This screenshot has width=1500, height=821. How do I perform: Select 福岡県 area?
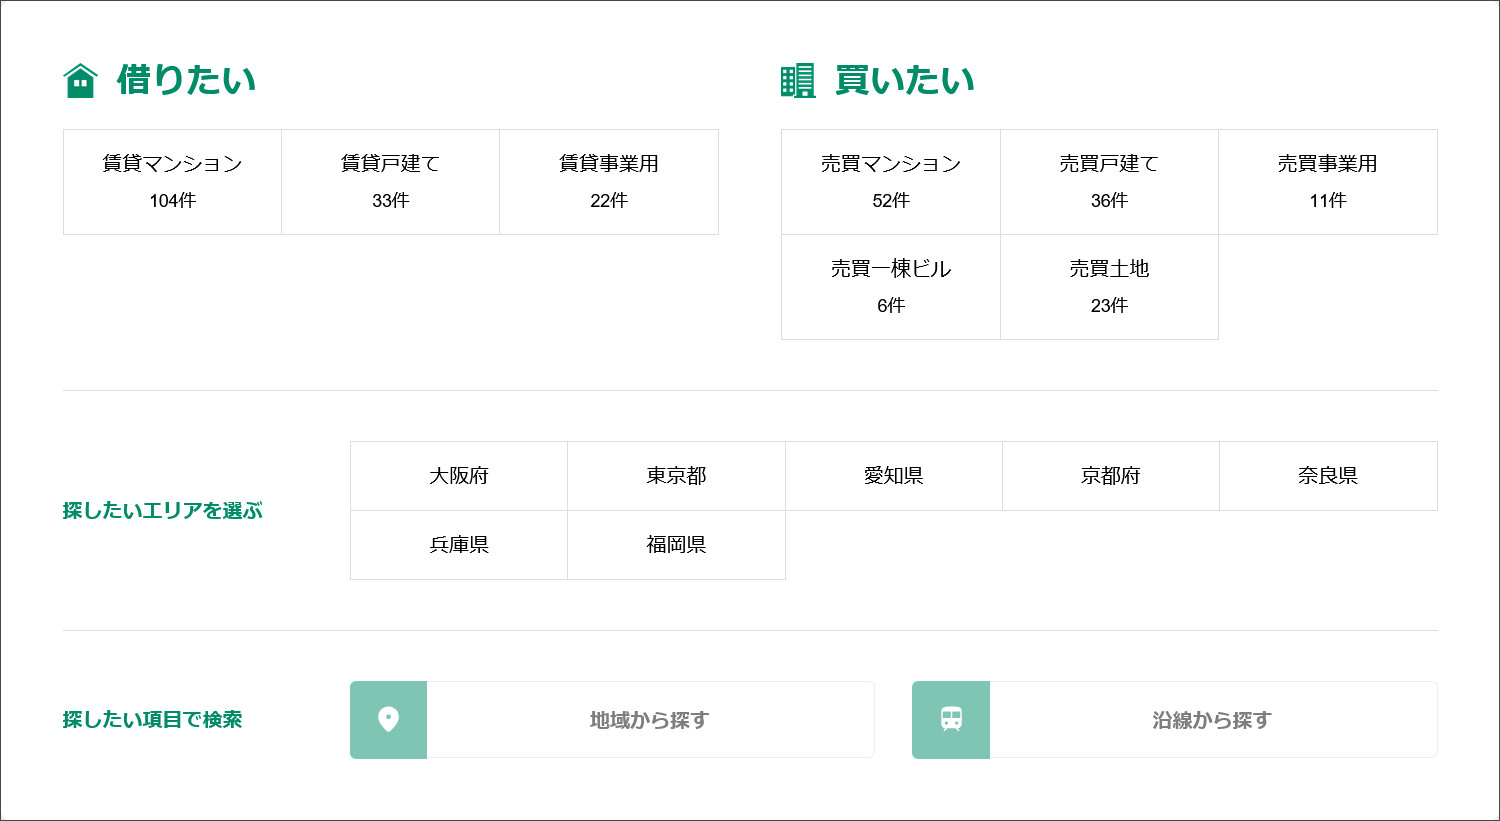[x=676, y=545]
